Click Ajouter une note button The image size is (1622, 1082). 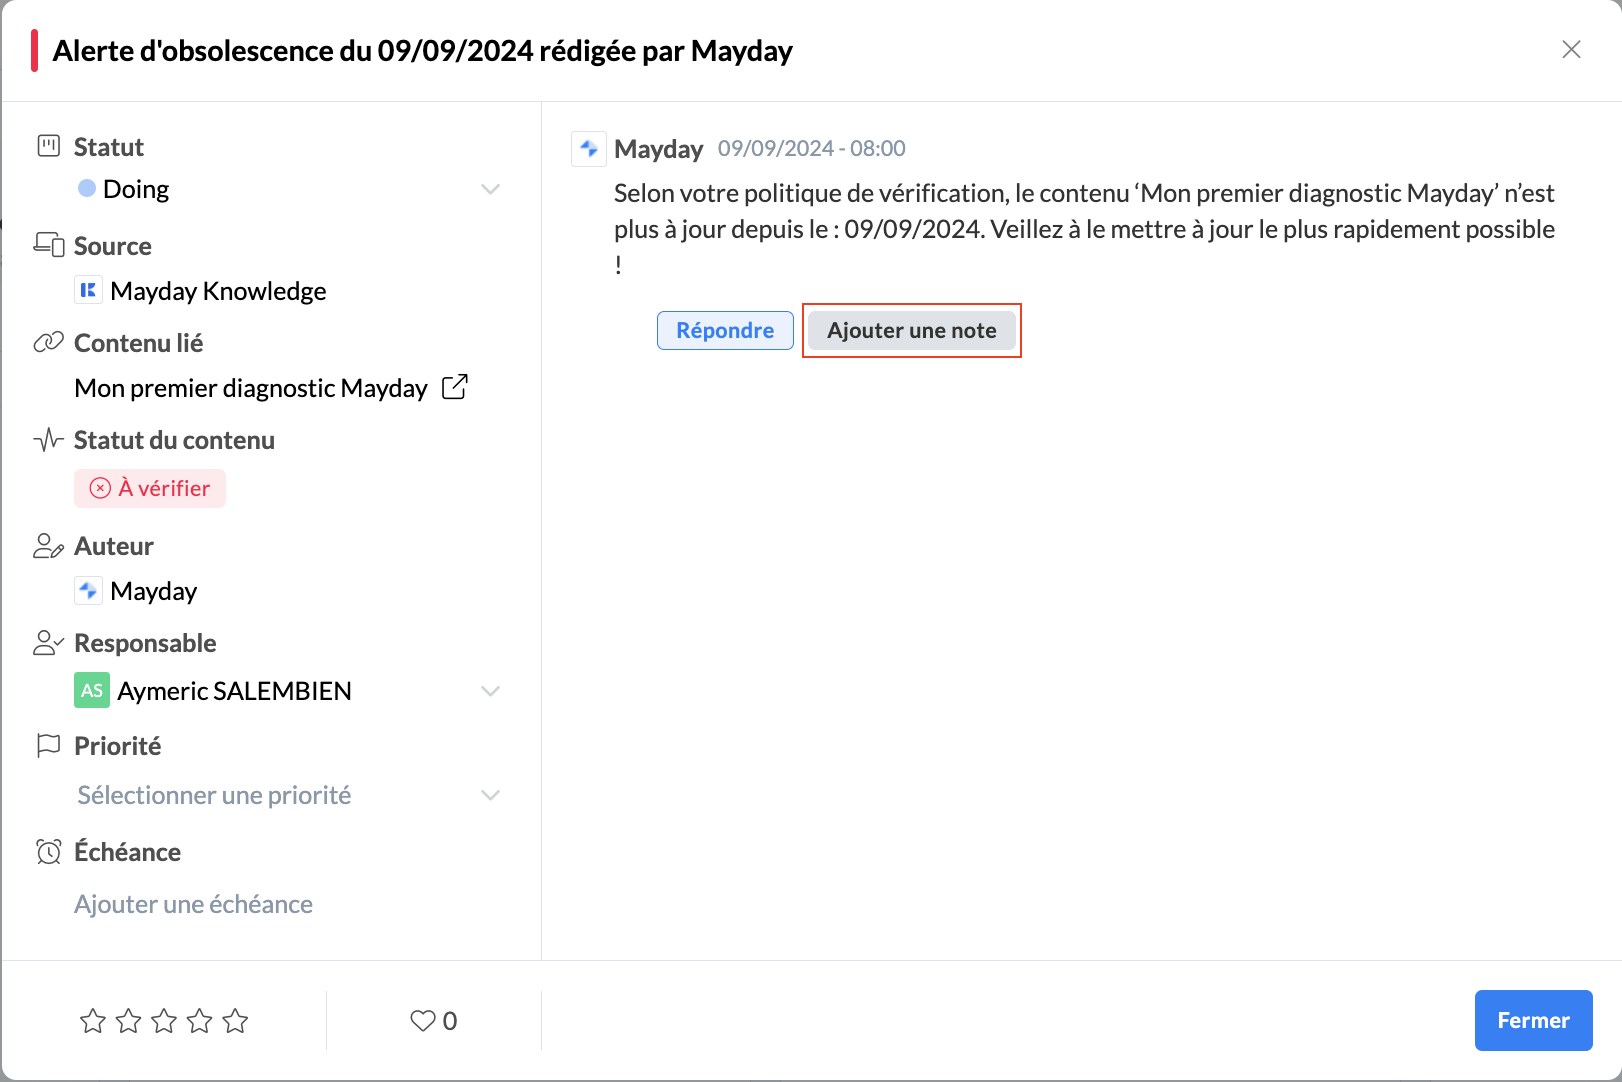(x=911, y=330)
